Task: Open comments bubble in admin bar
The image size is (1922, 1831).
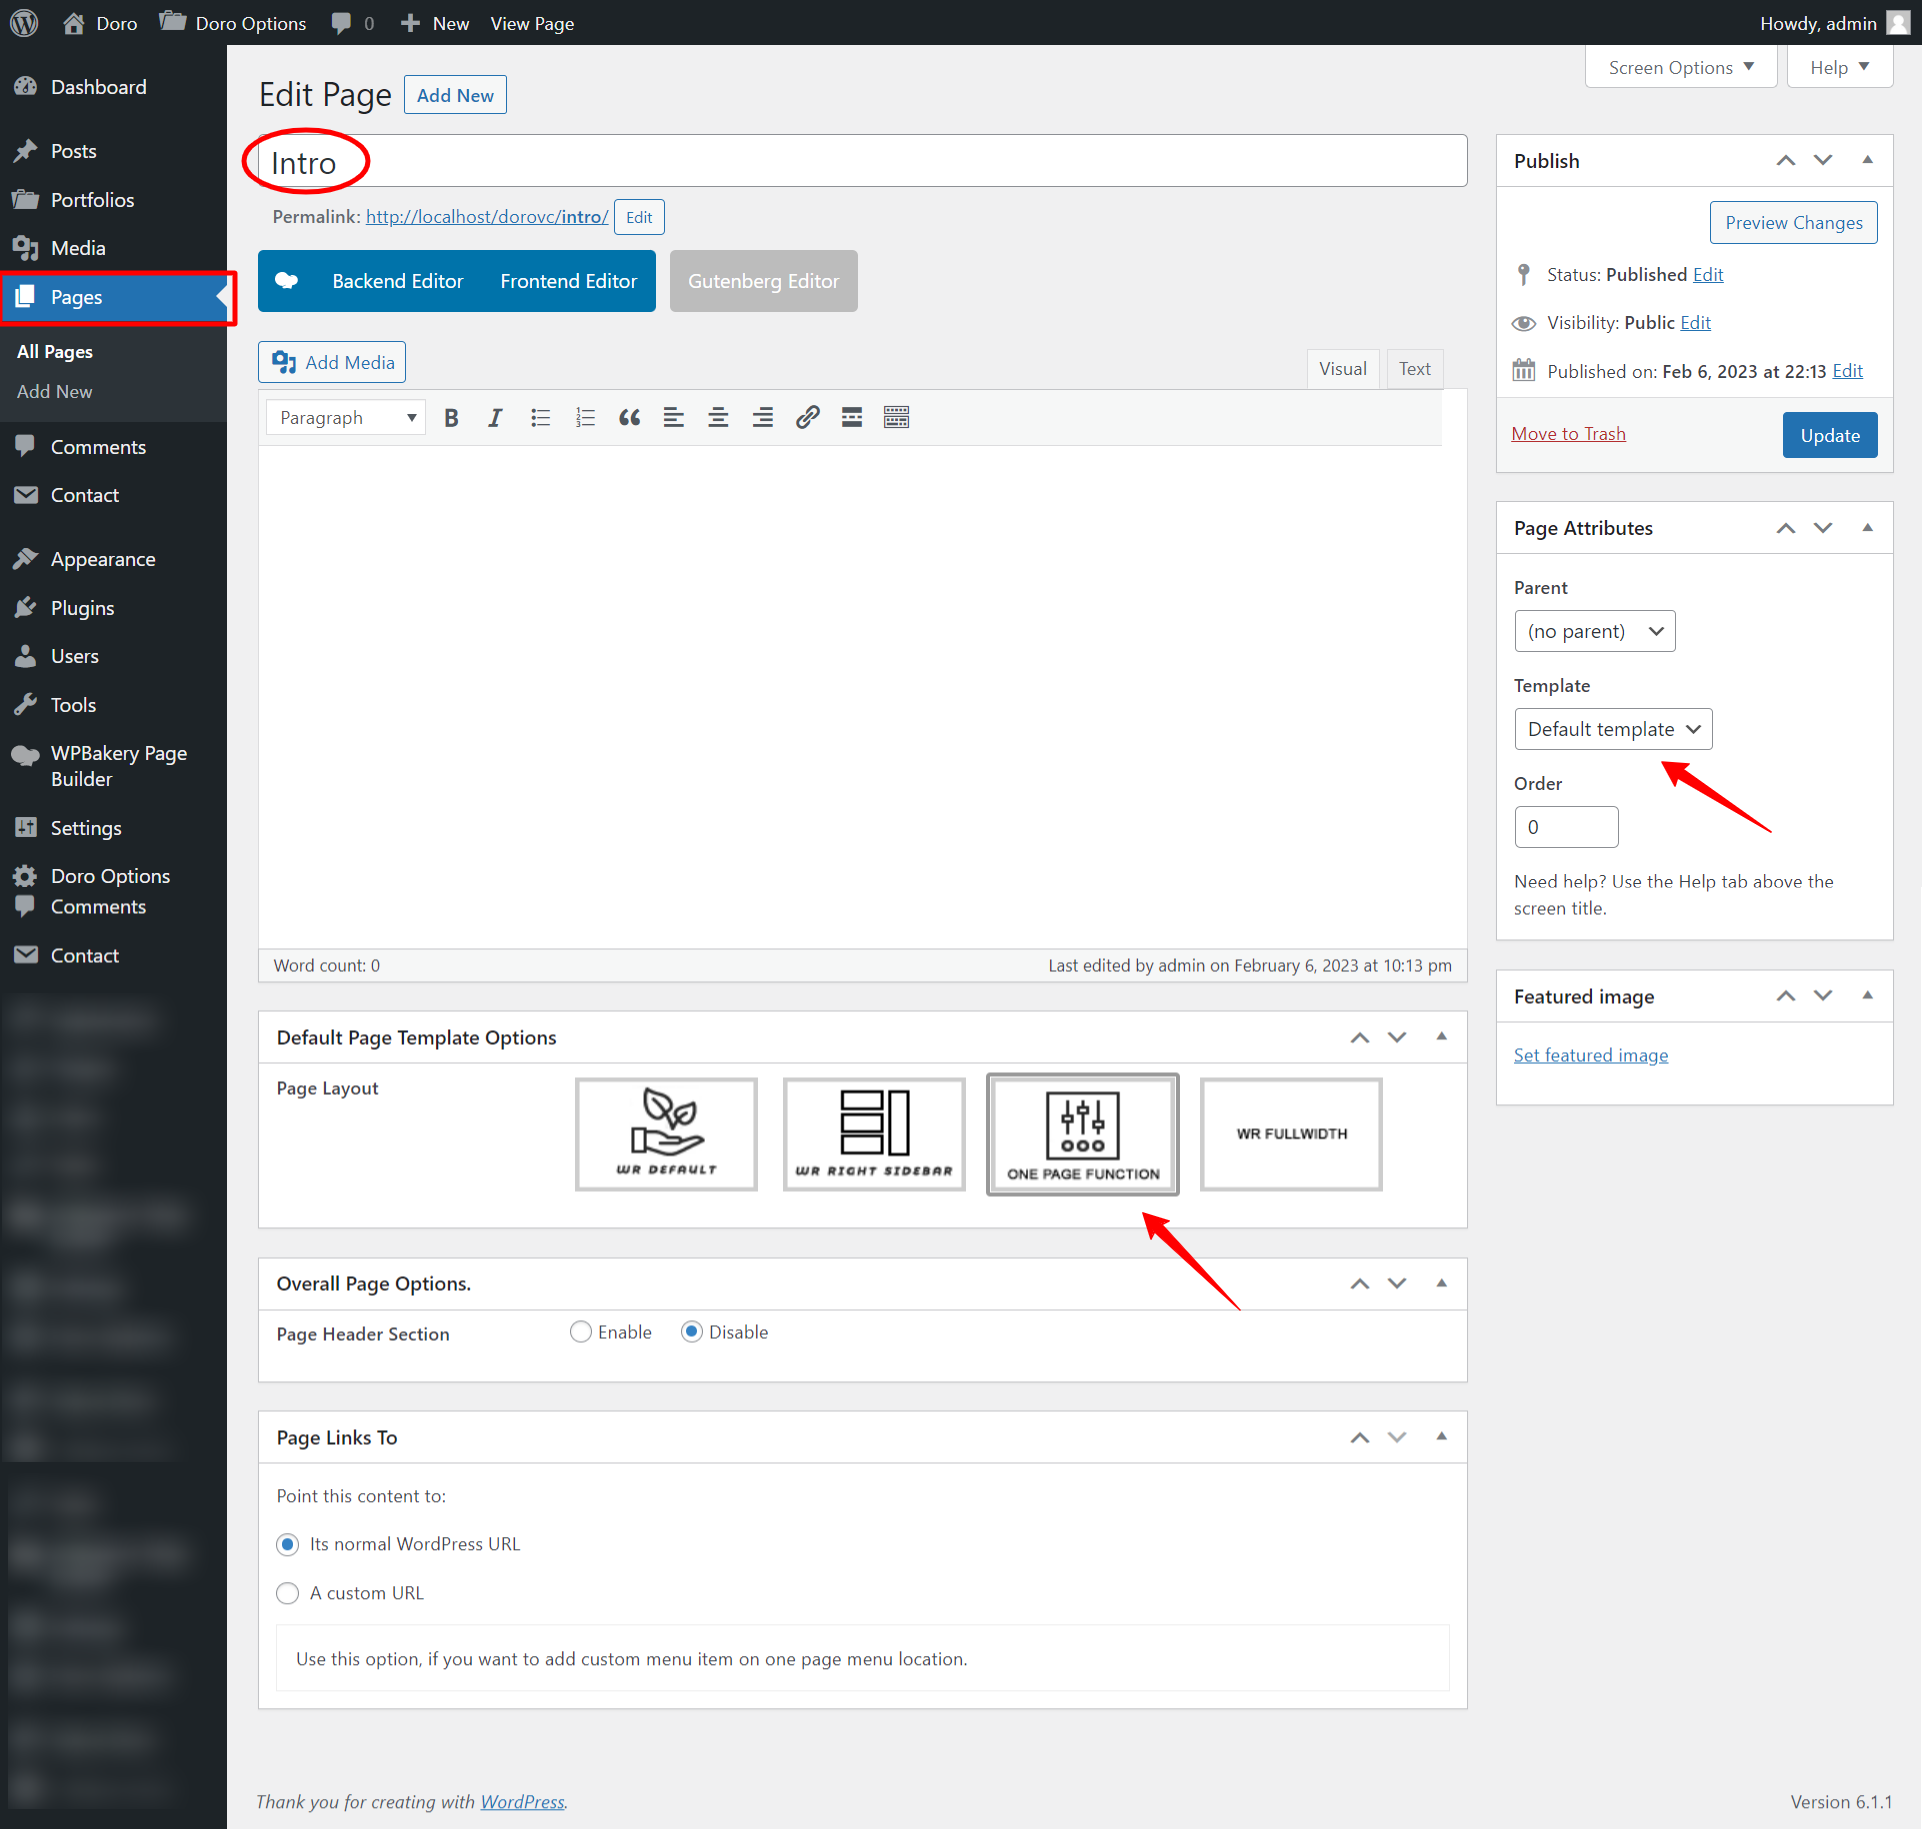Action: coord(352,23)
